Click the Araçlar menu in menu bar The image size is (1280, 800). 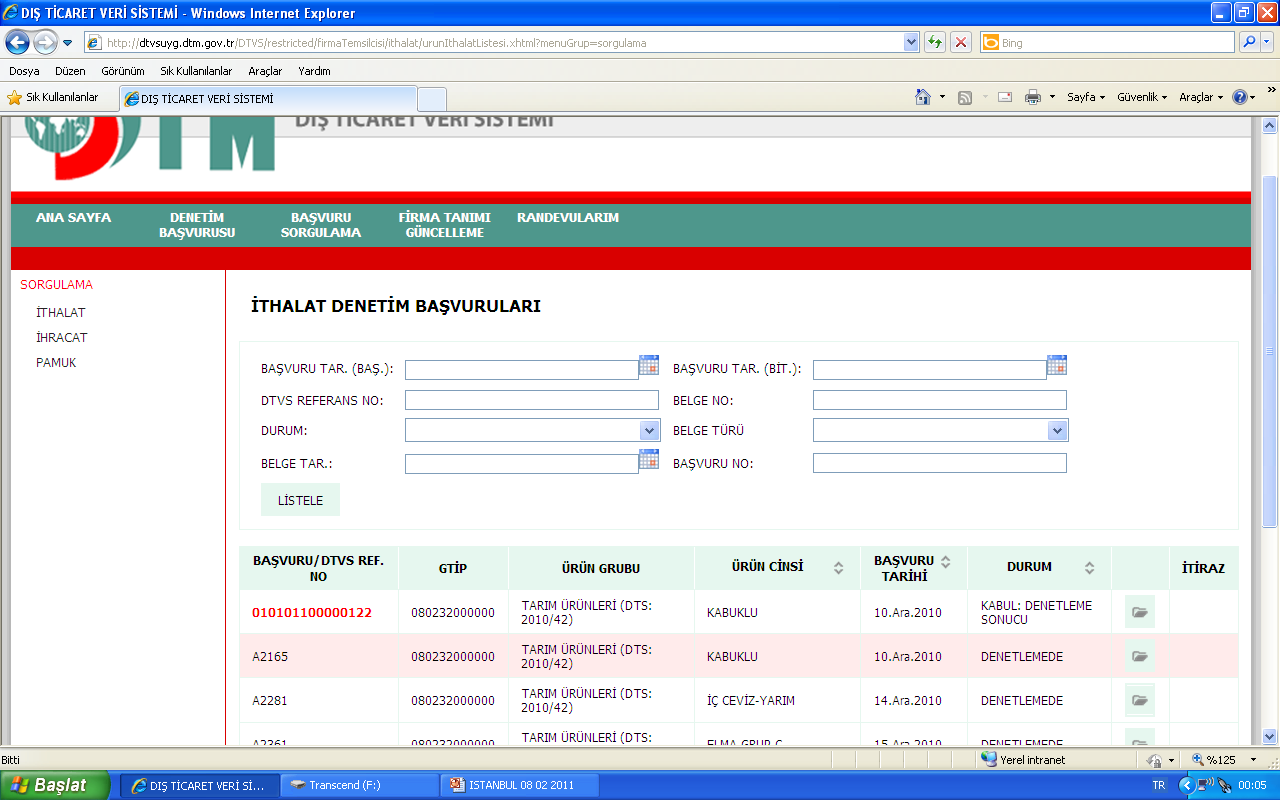point(265,71)
